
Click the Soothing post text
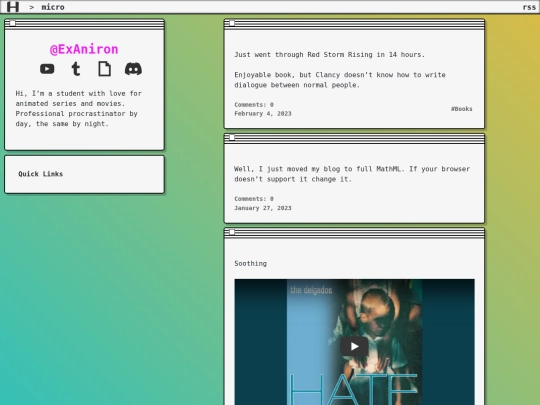(250, 263)
